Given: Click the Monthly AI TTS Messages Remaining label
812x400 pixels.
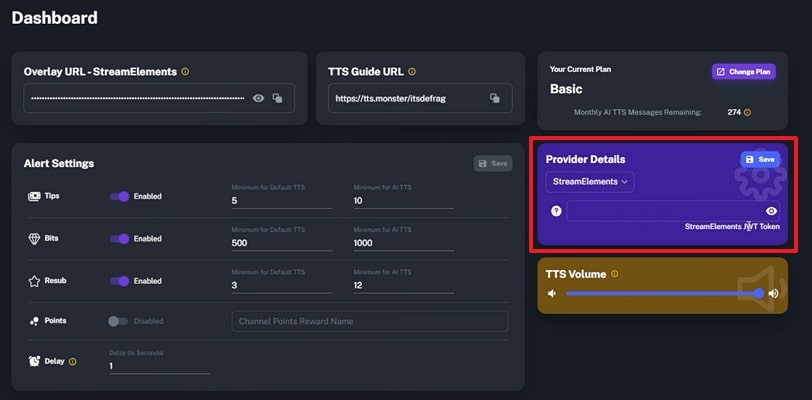Looking at the screenshot, I should click(638, 112).
